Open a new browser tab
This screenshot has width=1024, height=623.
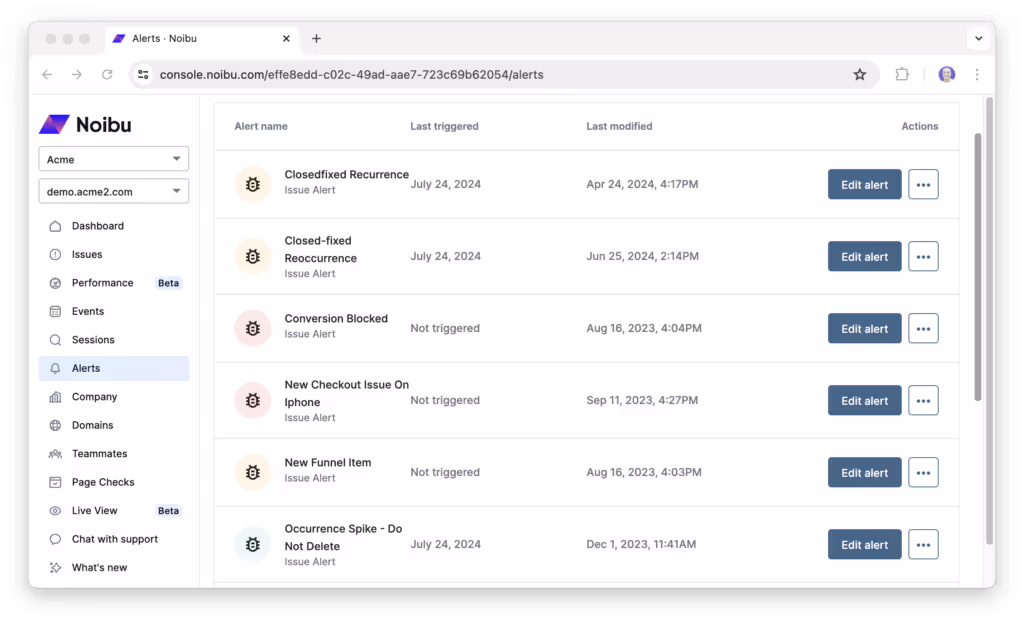click(316, 39)
